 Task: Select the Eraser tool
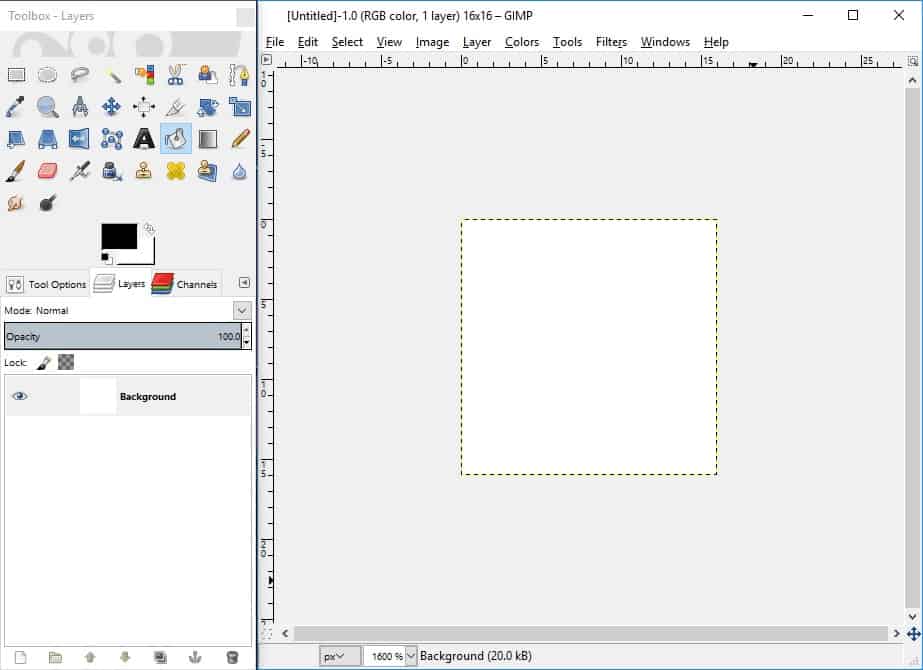[48, 171]
